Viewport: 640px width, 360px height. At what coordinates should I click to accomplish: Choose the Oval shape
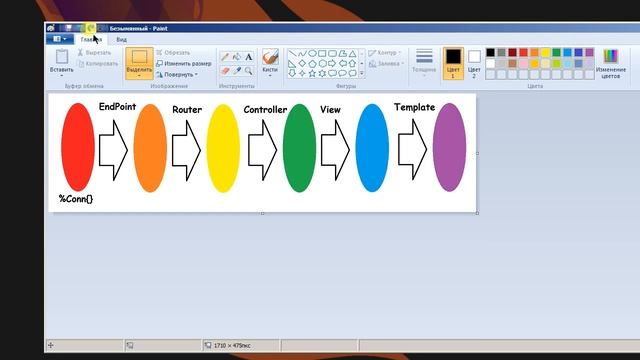[x=312, y=53]
